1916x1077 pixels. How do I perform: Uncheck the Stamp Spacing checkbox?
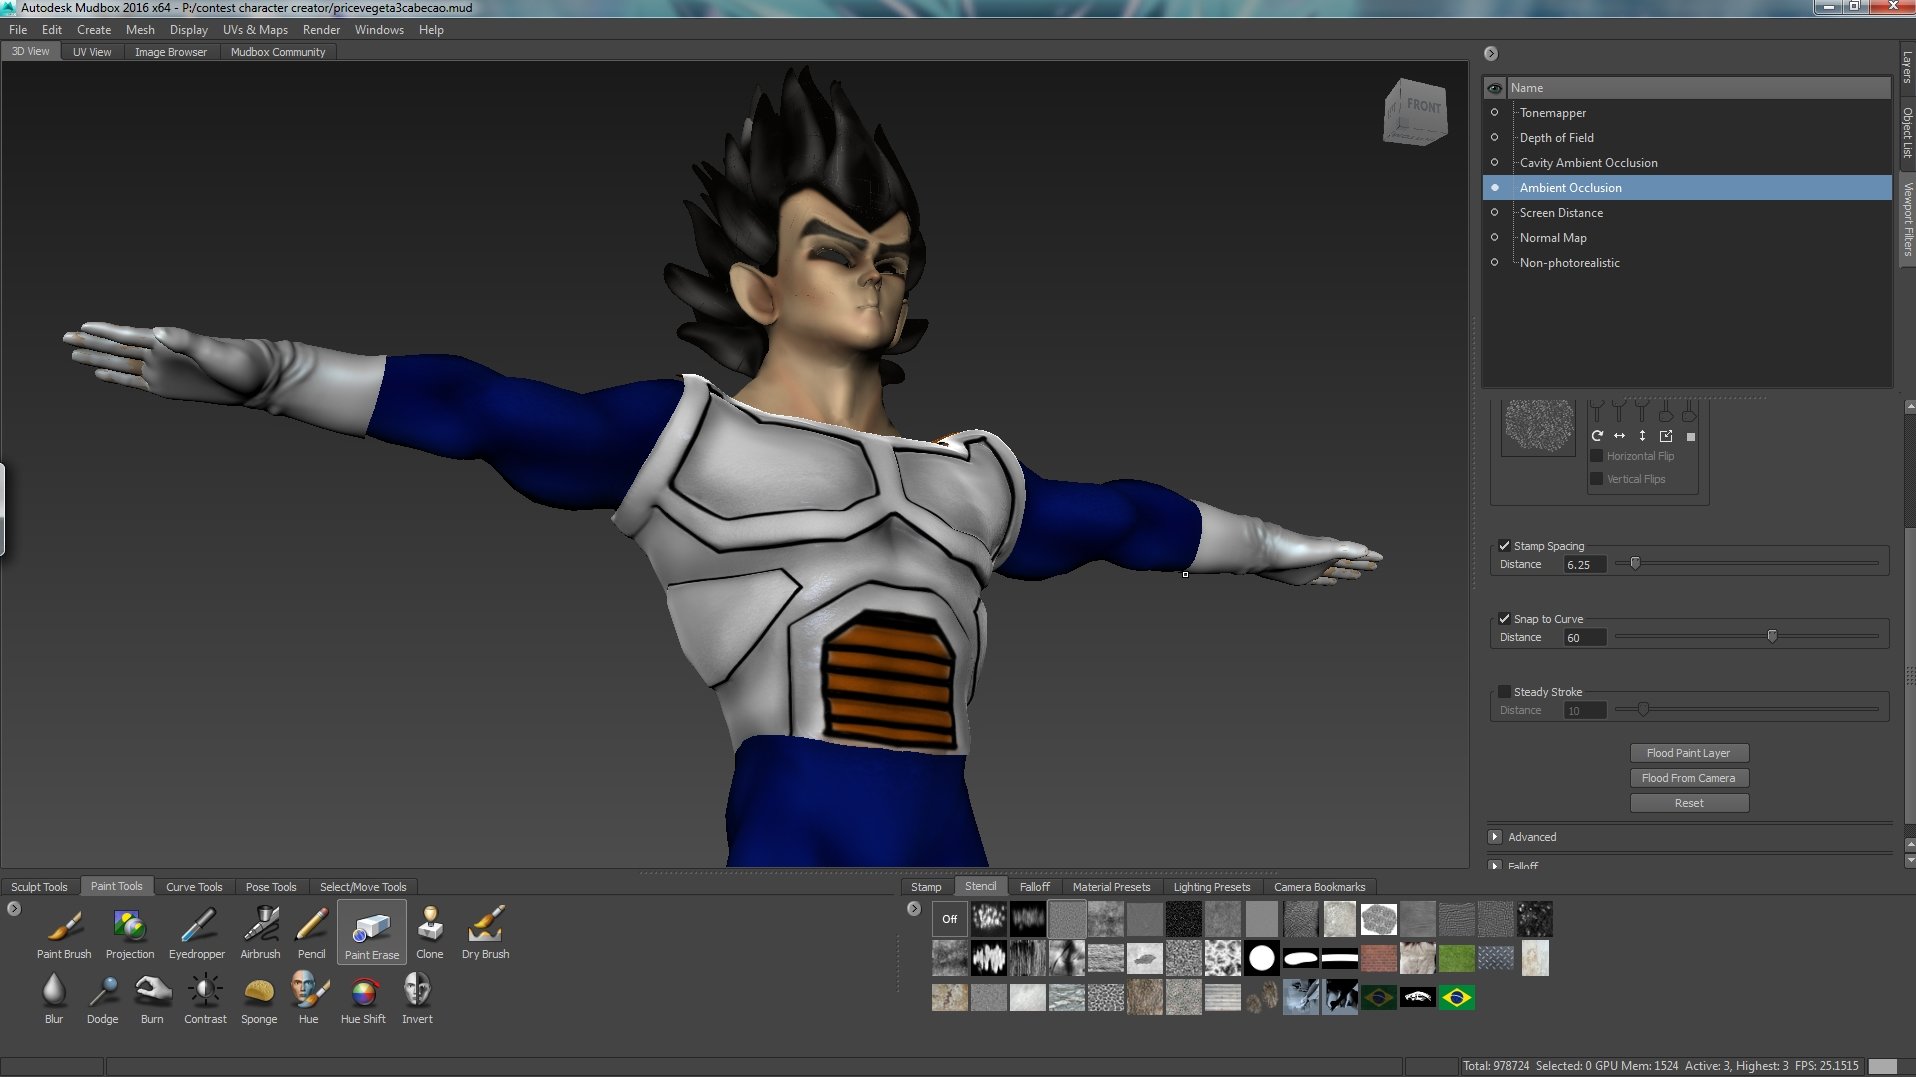coord(1504,546)
